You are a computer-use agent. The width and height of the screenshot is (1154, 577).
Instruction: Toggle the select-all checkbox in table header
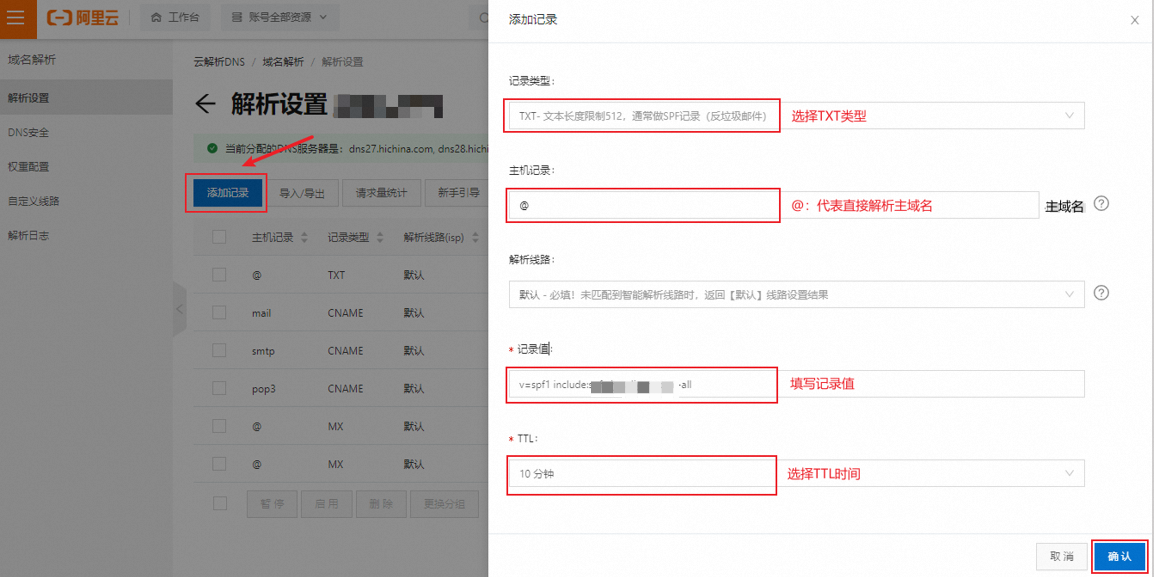[x=219, y=237]
